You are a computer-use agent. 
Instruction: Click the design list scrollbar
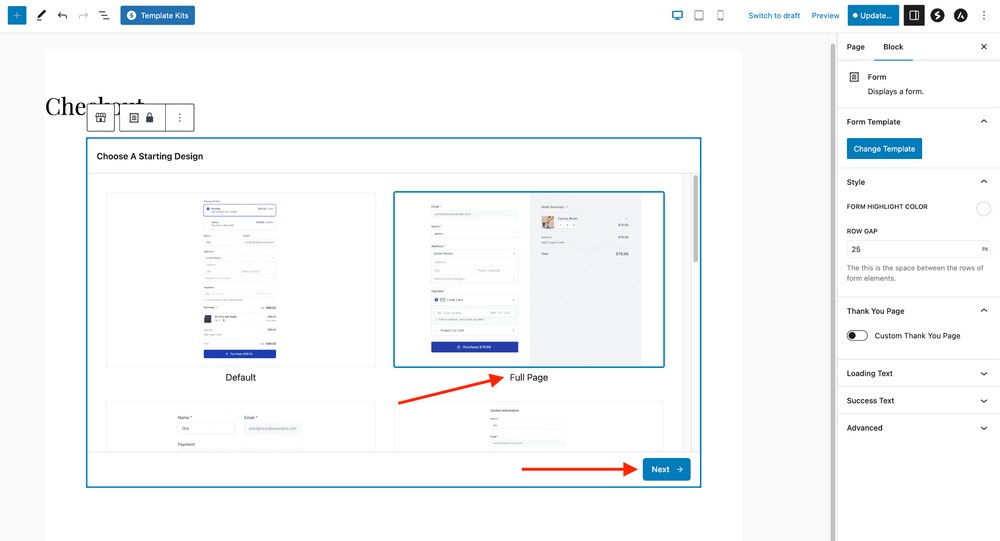(x=695, y=218)
